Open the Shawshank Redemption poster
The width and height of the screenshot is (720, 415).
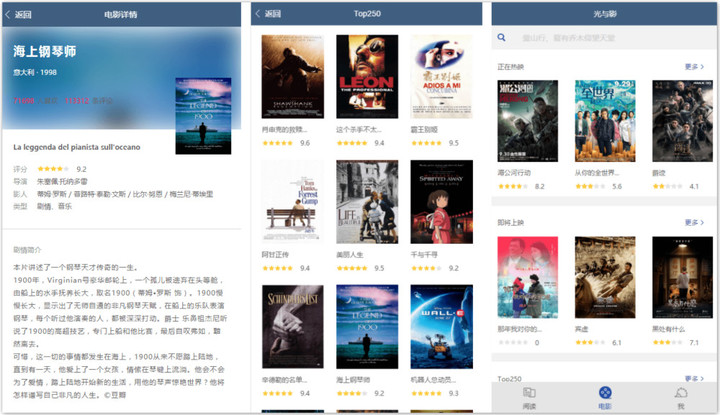pos(292,77)
